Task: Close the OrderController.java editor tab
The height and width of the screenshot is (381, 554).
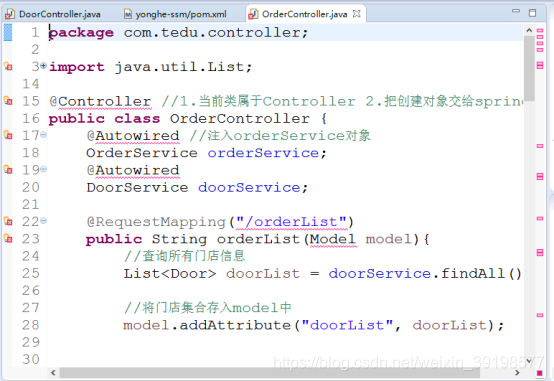Action: (x=357, y=14)
